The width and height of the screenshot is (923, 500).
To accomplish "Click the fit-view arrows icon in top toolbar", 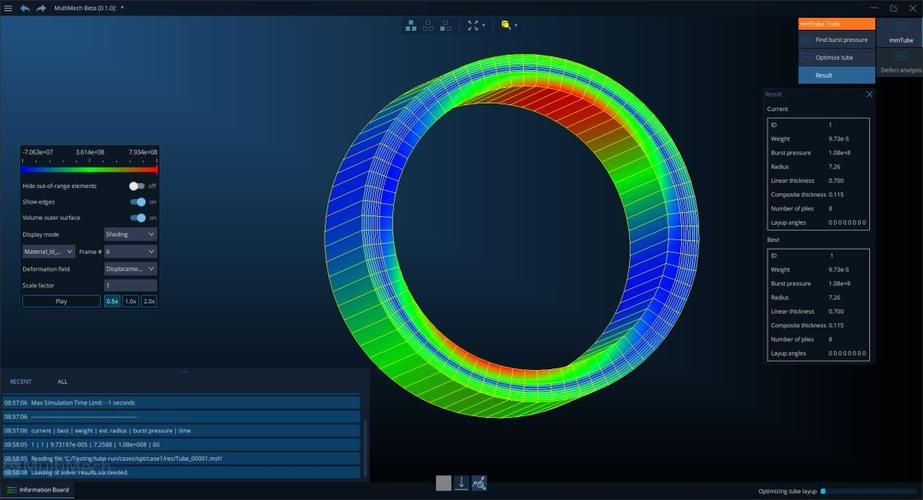I will [x=473, y=25].
